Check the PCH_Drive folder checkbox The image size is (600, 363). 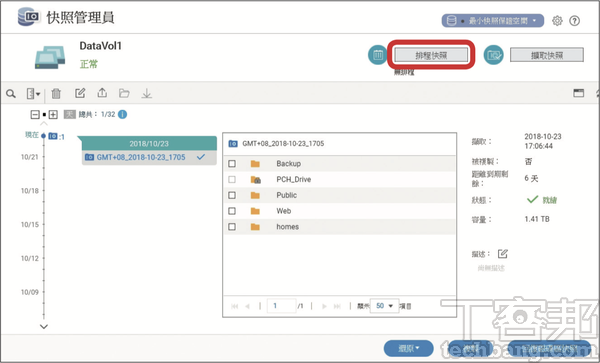[x=232, y=179]
